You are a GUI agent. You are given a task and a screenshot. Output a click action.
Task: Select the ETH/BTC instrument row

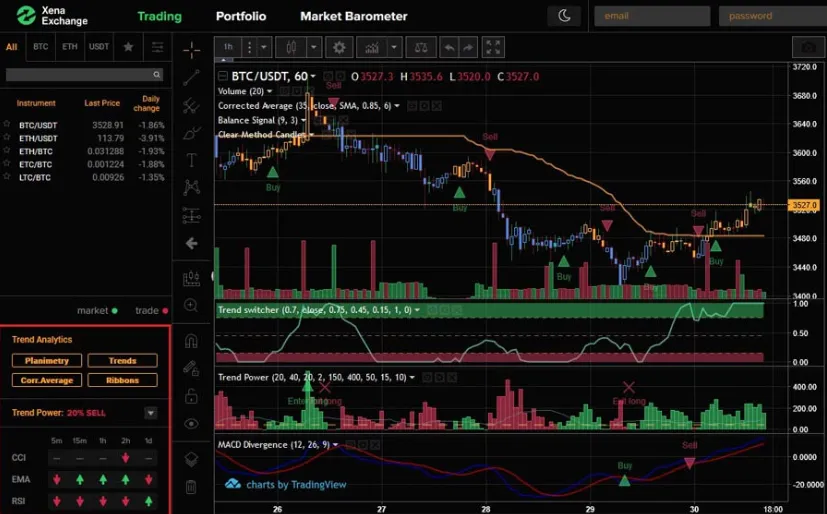(x=84, y=151)
